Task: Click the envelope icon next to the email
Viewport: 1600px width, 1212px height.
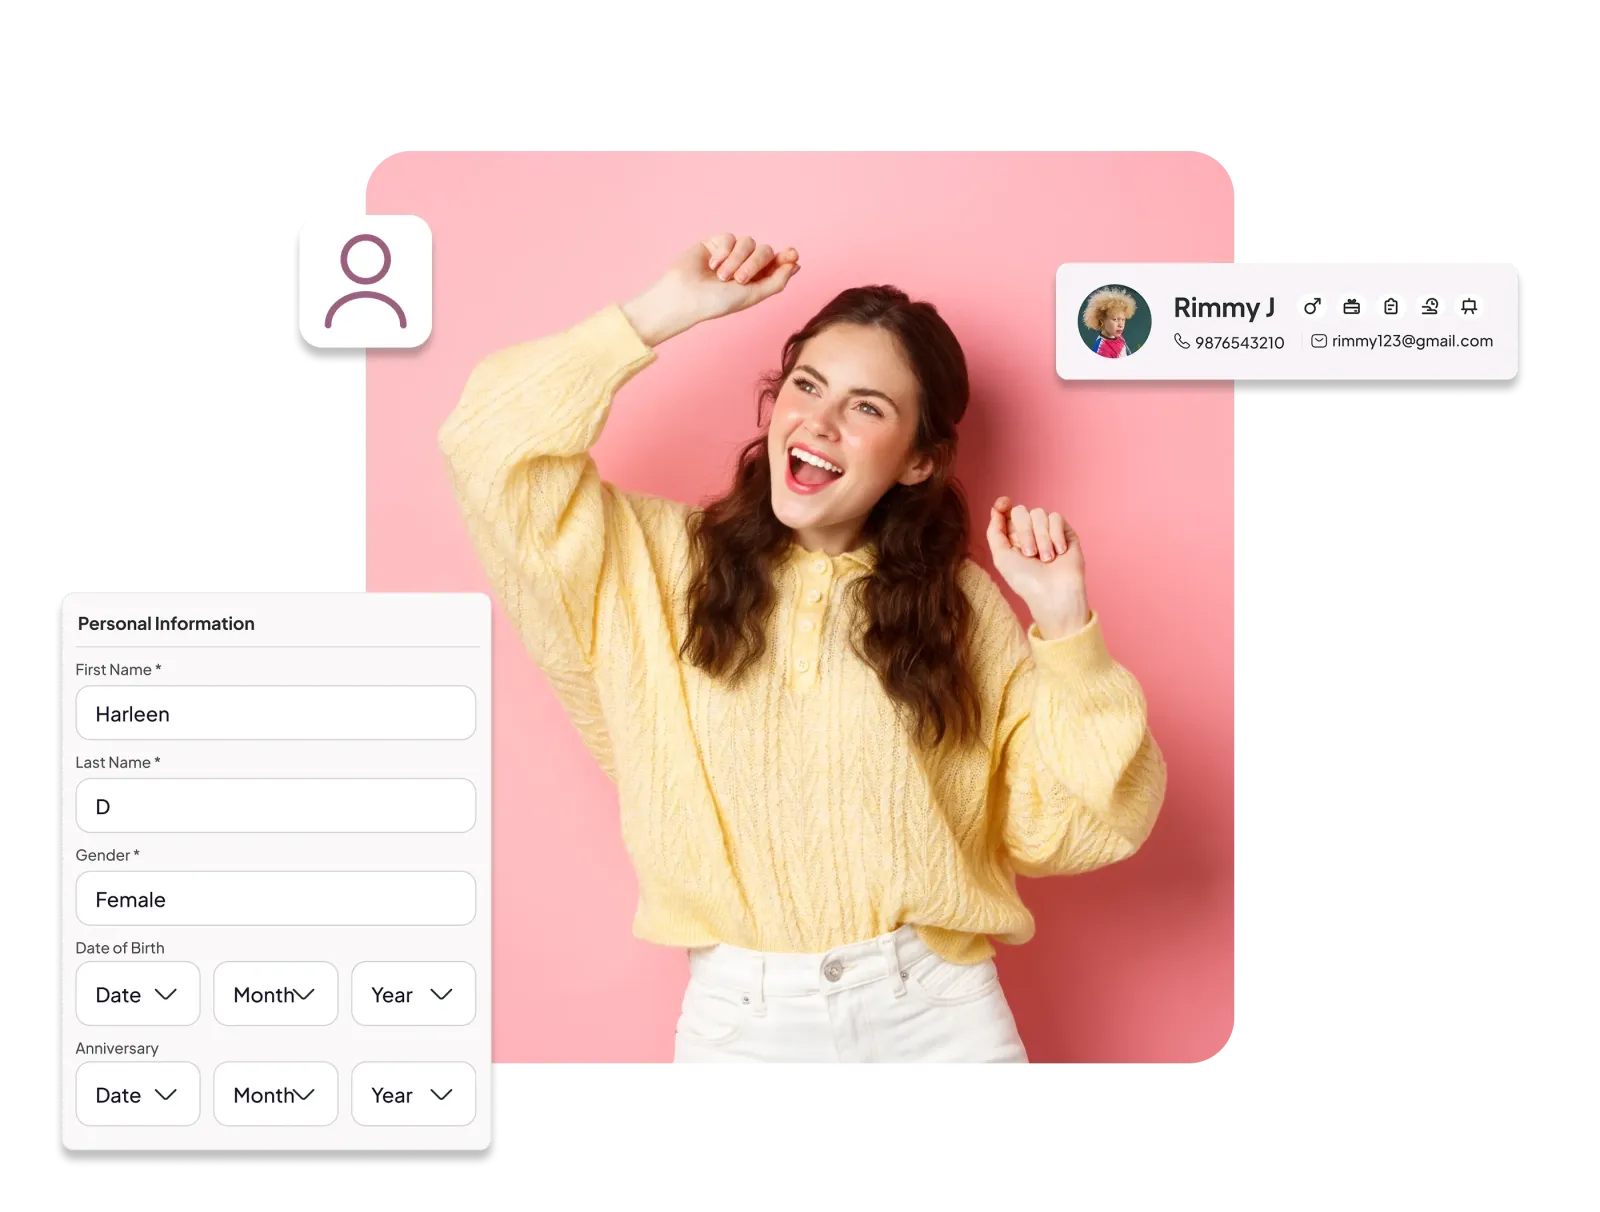Action: tap(1319, 341)
